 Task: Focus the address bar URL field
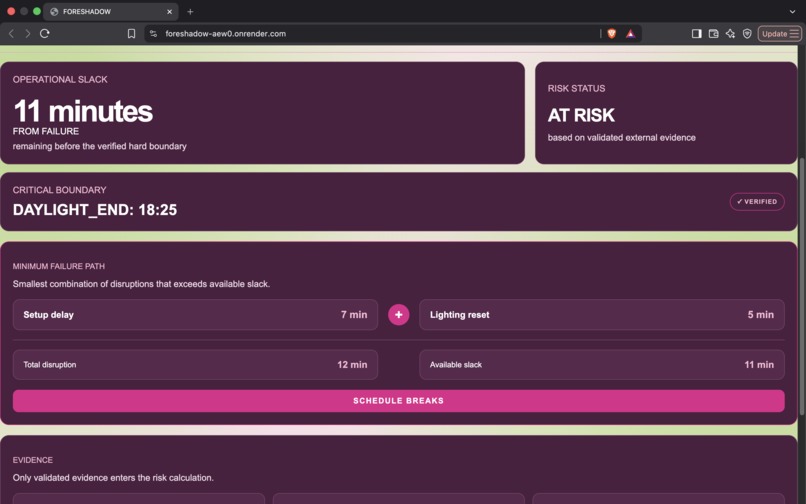coord(372,33)
